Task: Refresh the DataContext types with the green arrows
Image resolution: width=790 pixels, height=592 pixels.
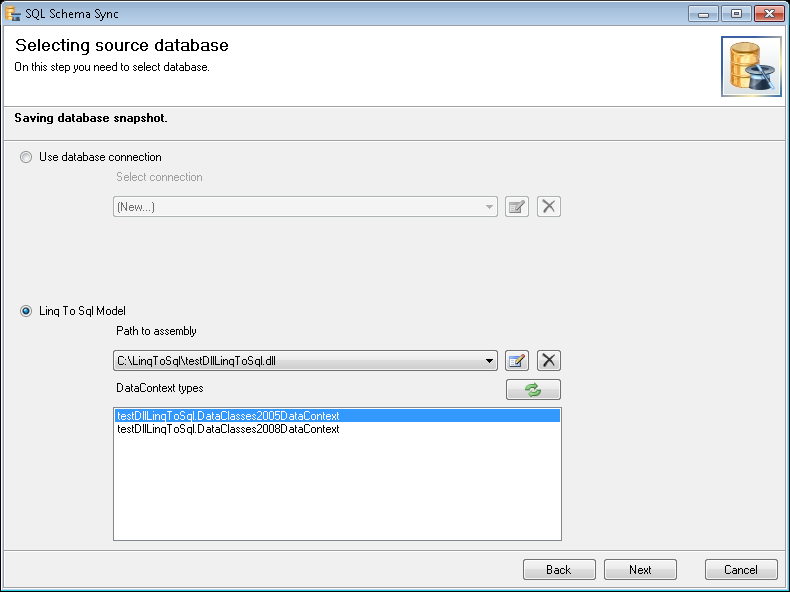Action: (x=533, y=389)
